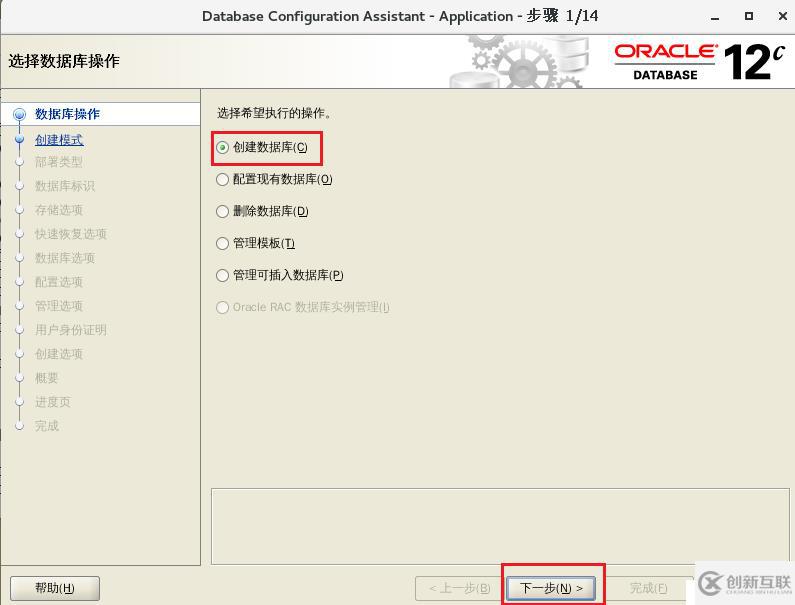
Task: Click the 上一步(B) back button
Action: pos(459,588)
